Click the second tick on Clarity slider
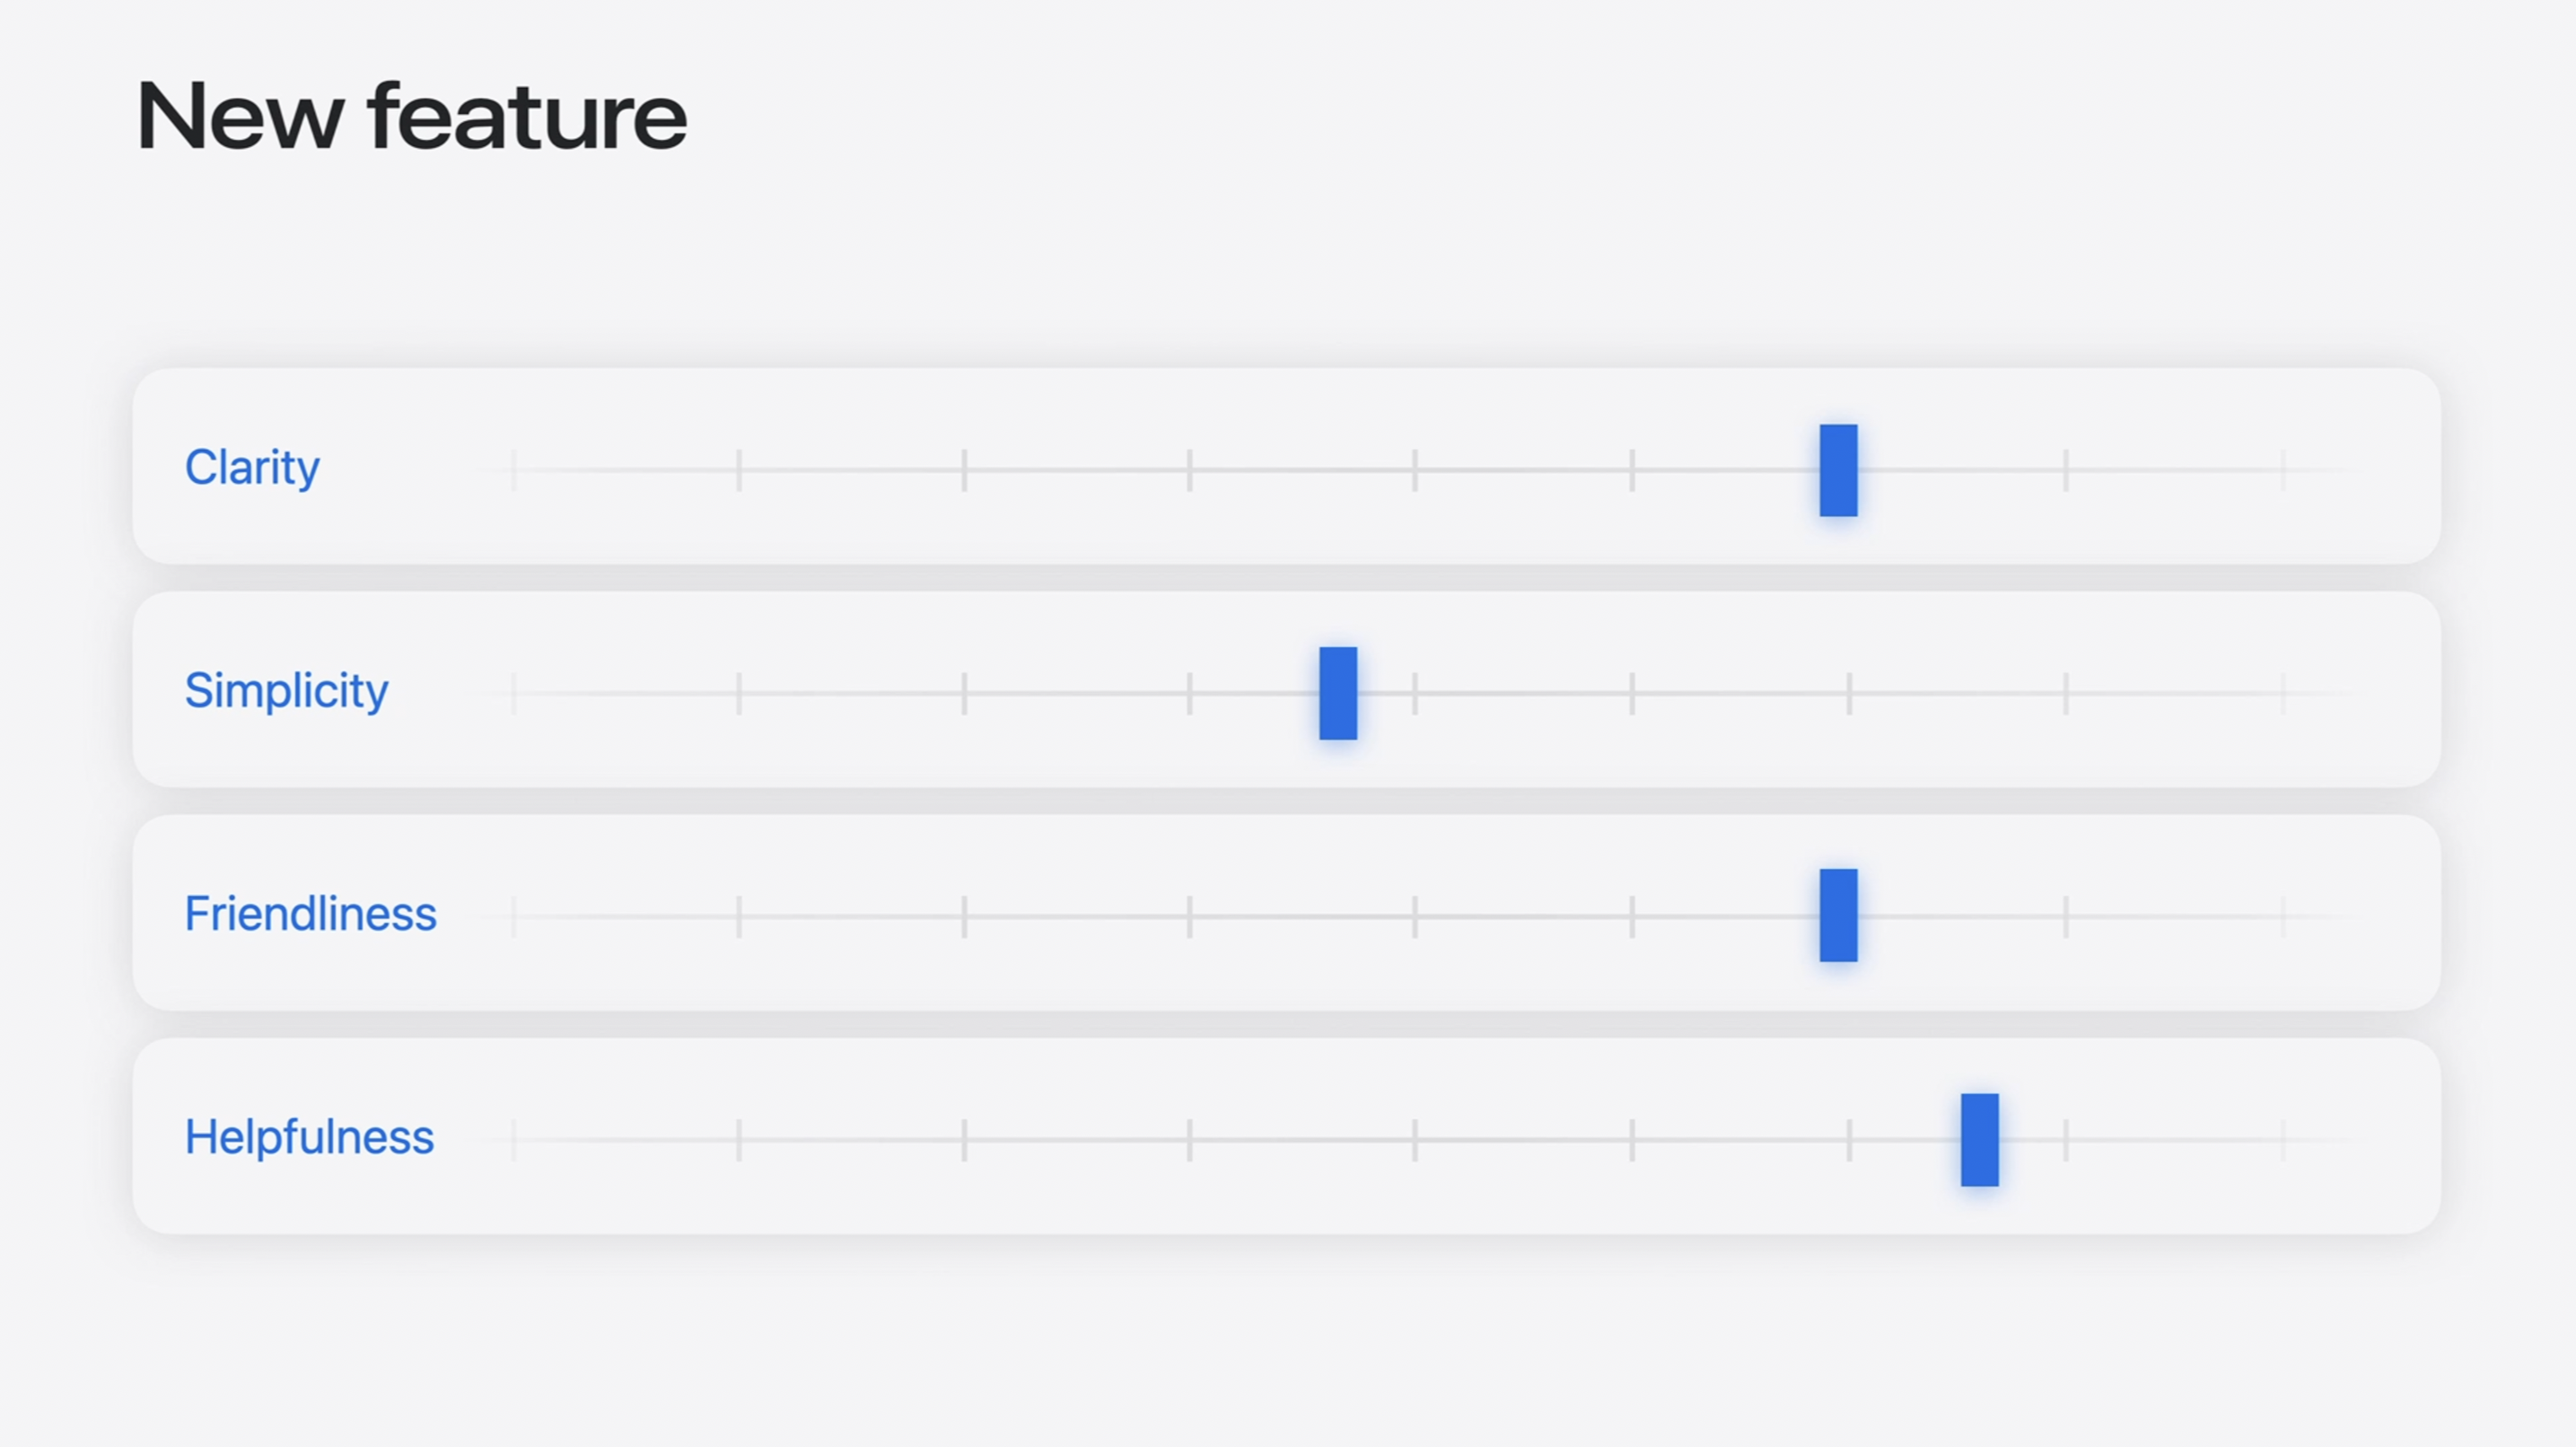 (739, 470)
